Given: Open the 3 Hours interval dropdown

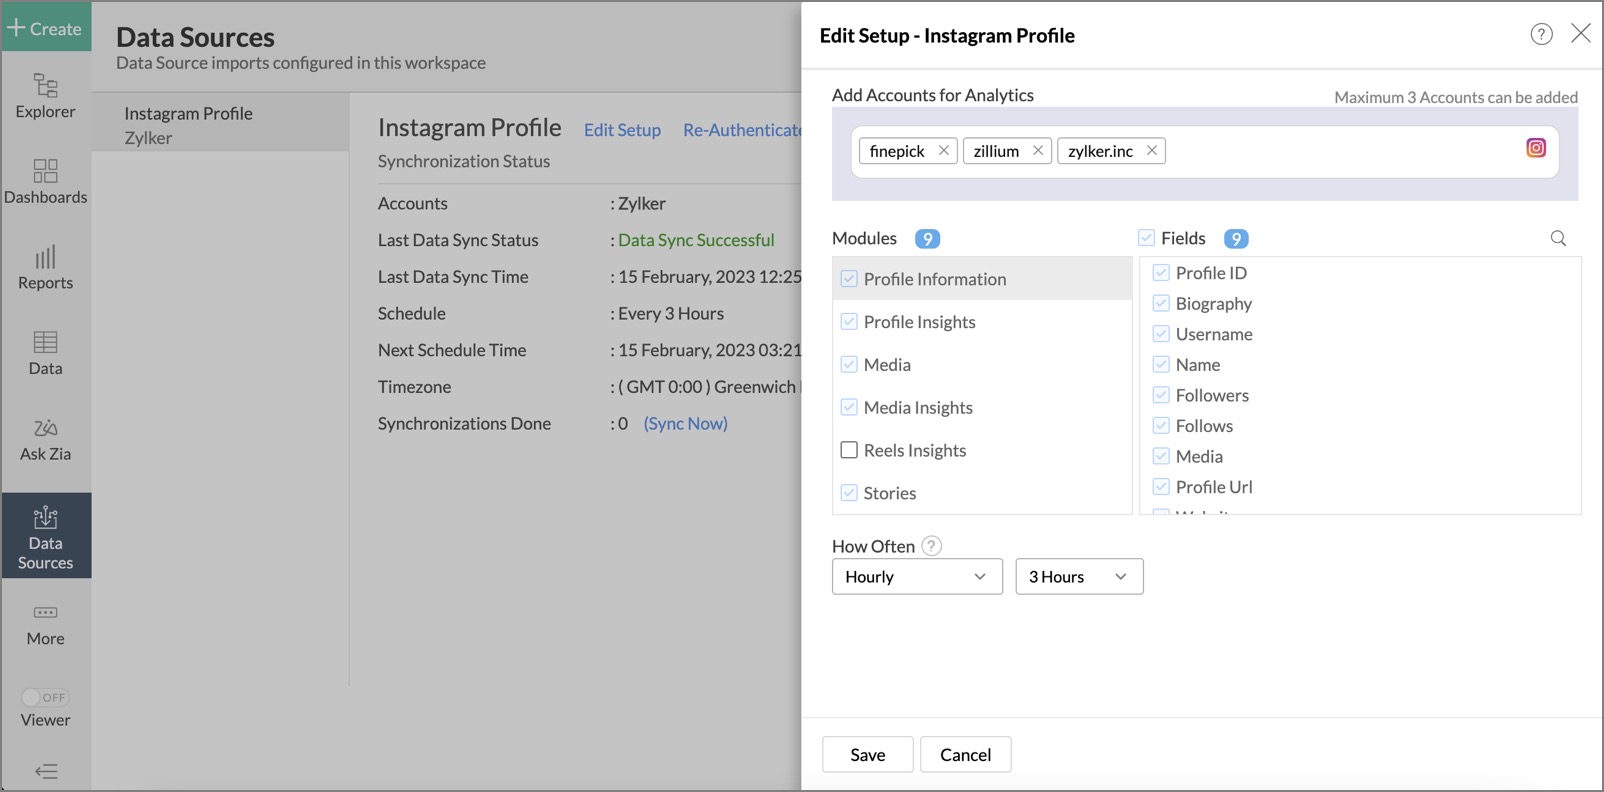Looking at the screenshot, I should click(x=1079, y=576).
